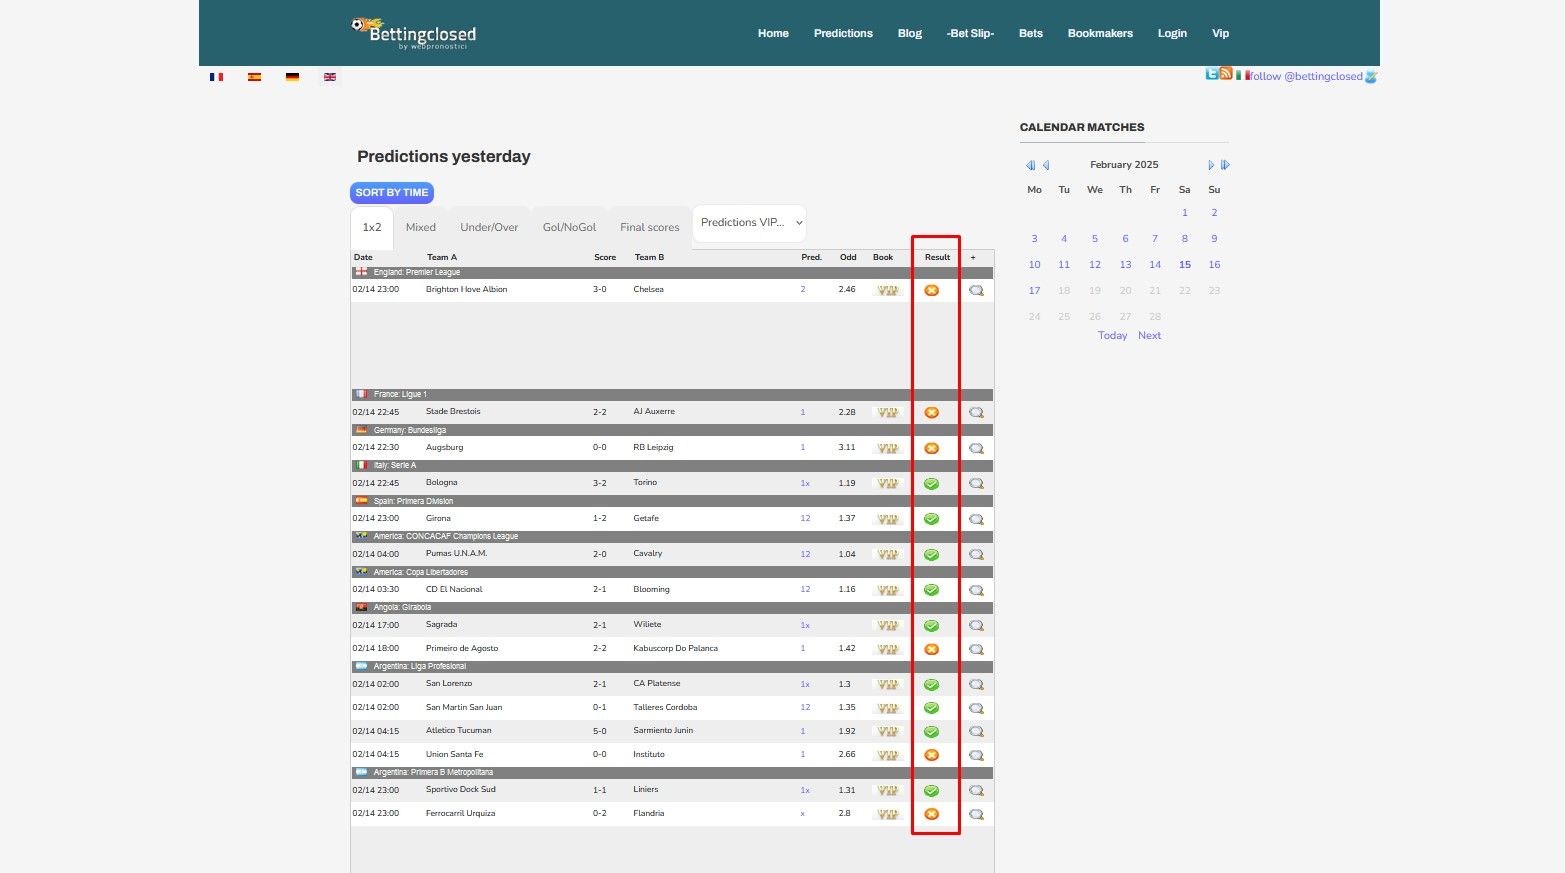Open Bets in the top navigation
1565x873 pixels.
[1031, 33]
